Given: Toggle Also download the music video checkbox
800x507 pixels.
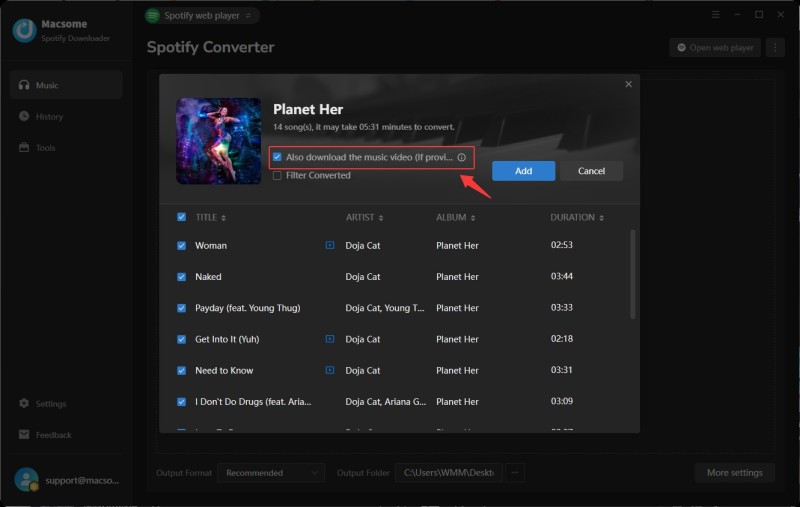Looking at the screenshot, I should tap(277, 157).
